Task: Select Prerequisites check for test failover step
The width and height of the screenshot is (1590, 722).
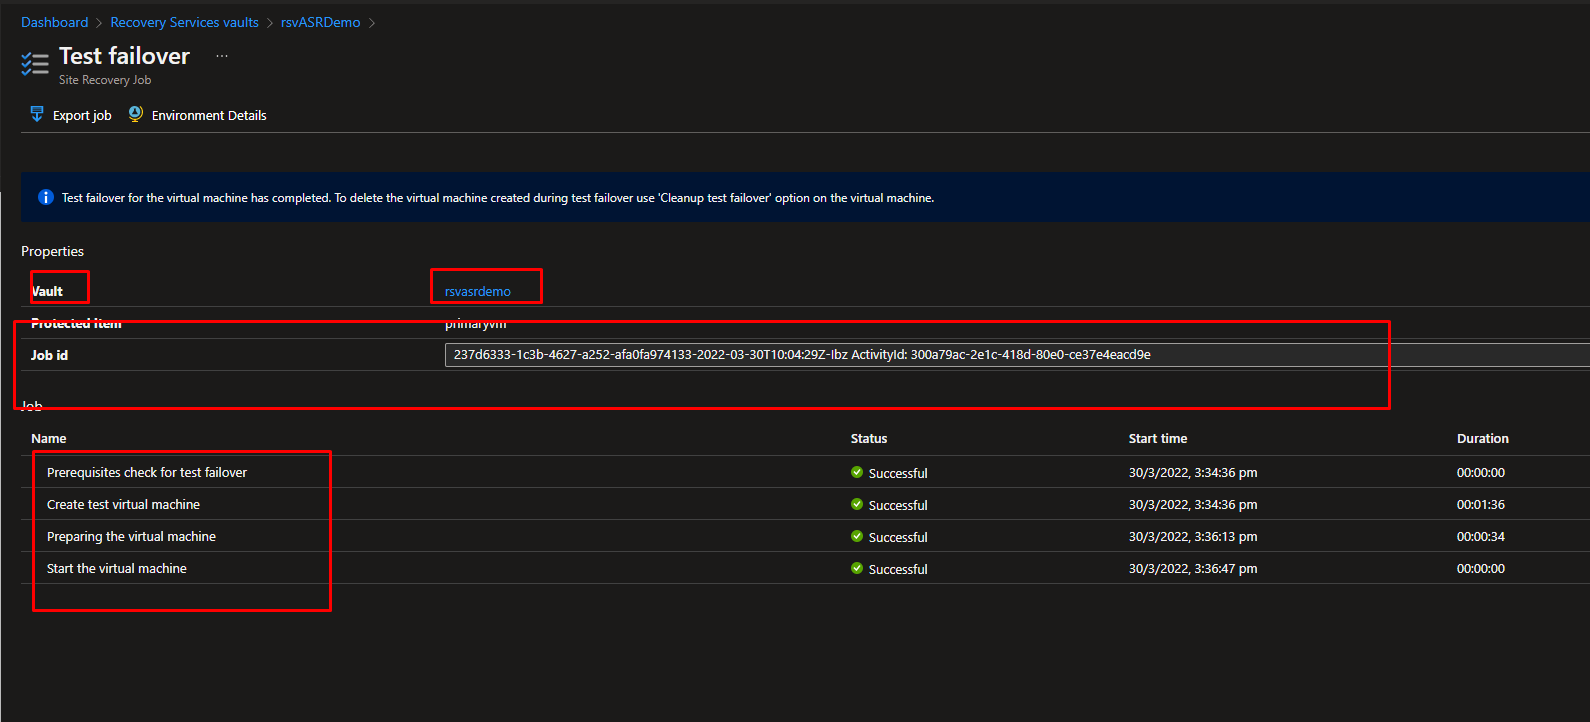Action: pos(147,472)
